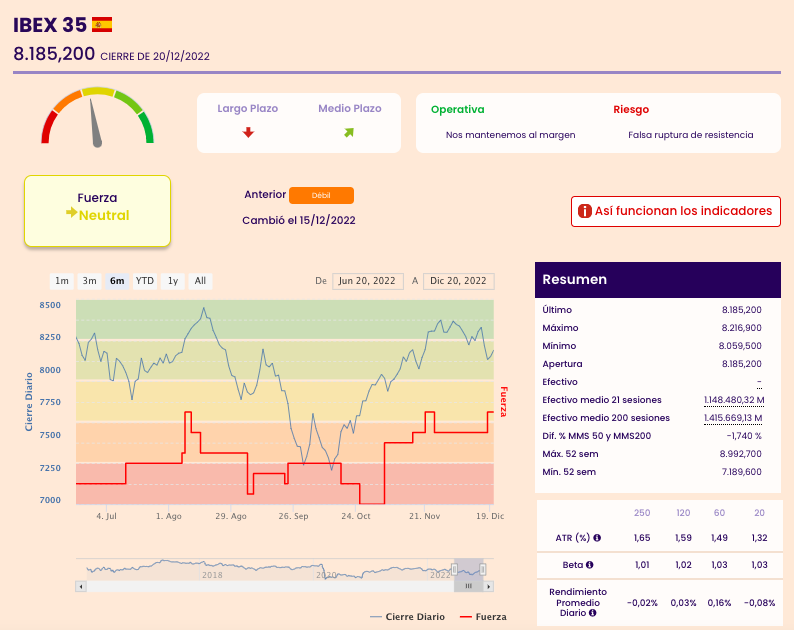Select the All chart range
Screen dimensions: 794x630
(x=201, y=281)
